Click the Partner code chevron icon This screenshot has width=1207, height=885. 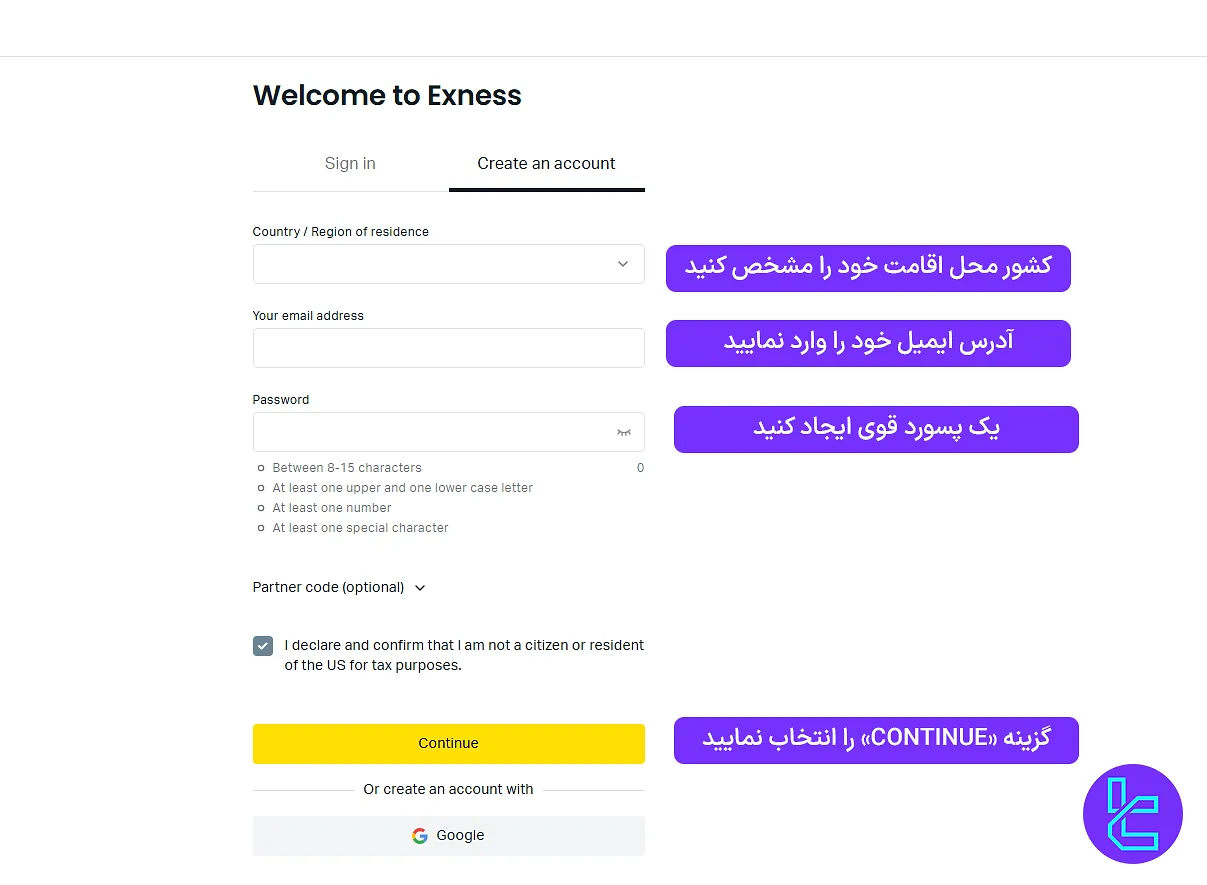(420, 588)
